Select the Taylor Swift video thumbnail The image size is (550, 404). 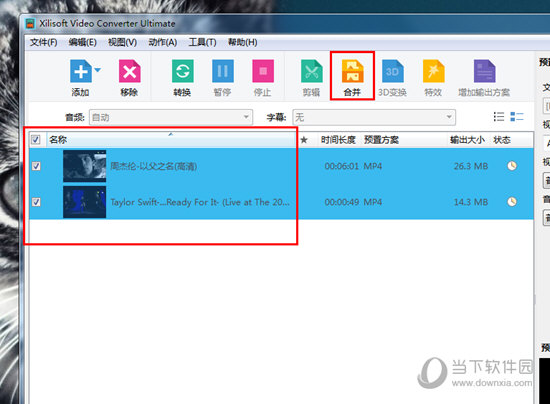(x=85, y=202)
